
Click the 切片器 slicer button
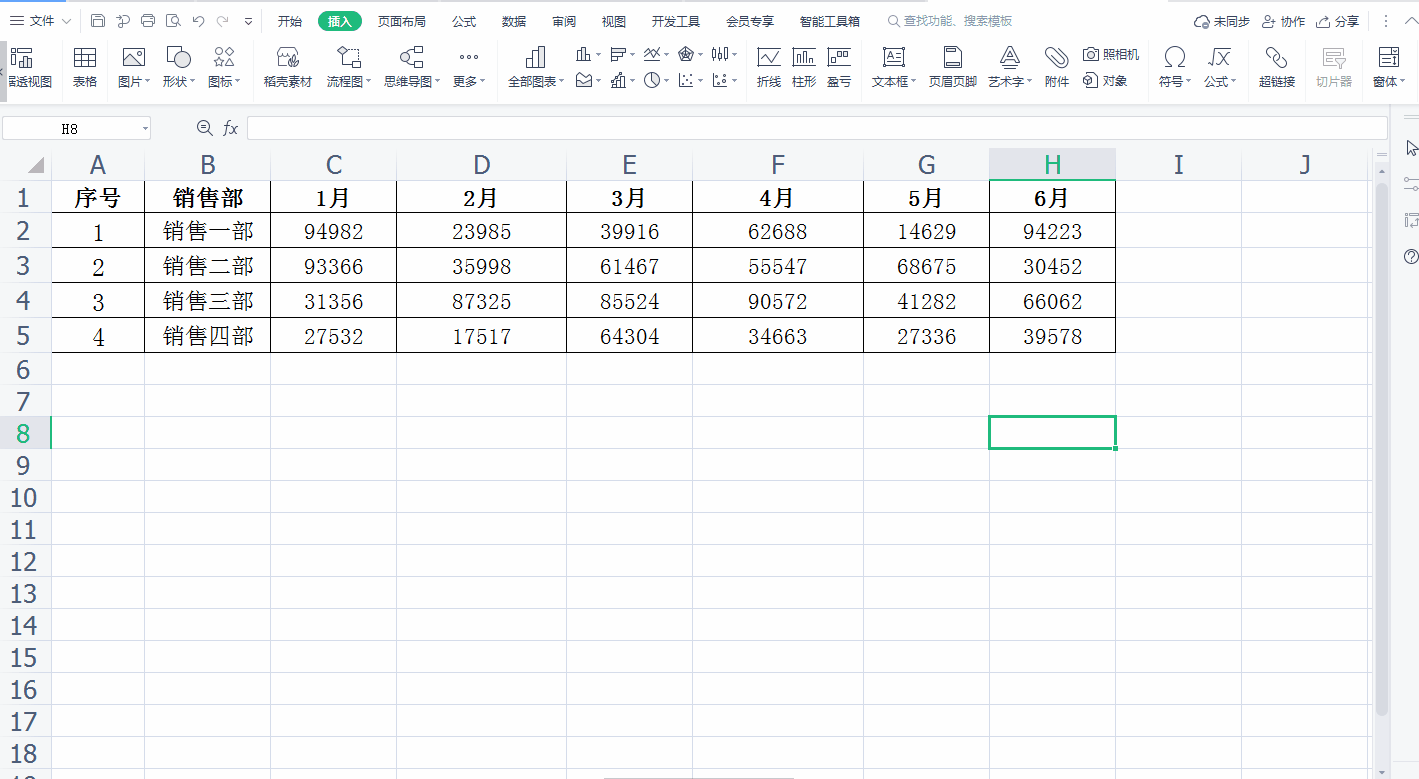tap(1334, 68)
